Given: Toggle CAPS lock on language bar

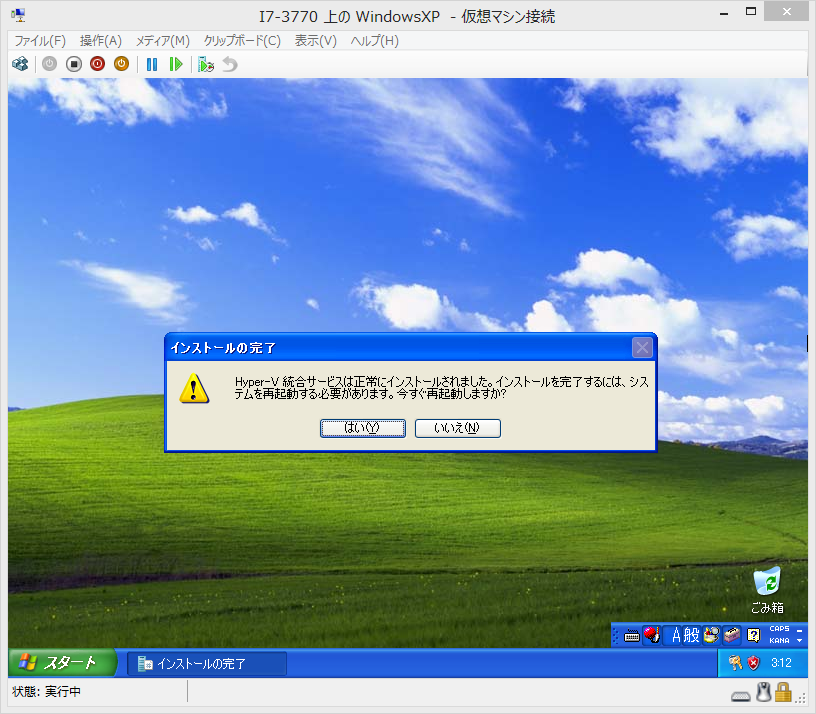Looking at the screenshot, I should (x=779, y=629).
